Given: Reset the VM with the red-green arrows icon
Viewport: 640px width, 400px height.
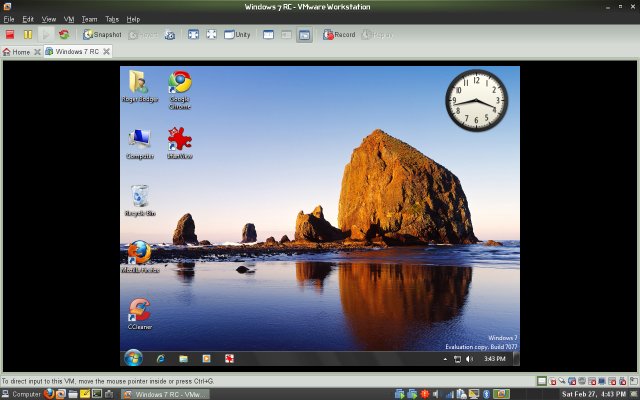Looking at the screenshot, I should coord(64,35).
